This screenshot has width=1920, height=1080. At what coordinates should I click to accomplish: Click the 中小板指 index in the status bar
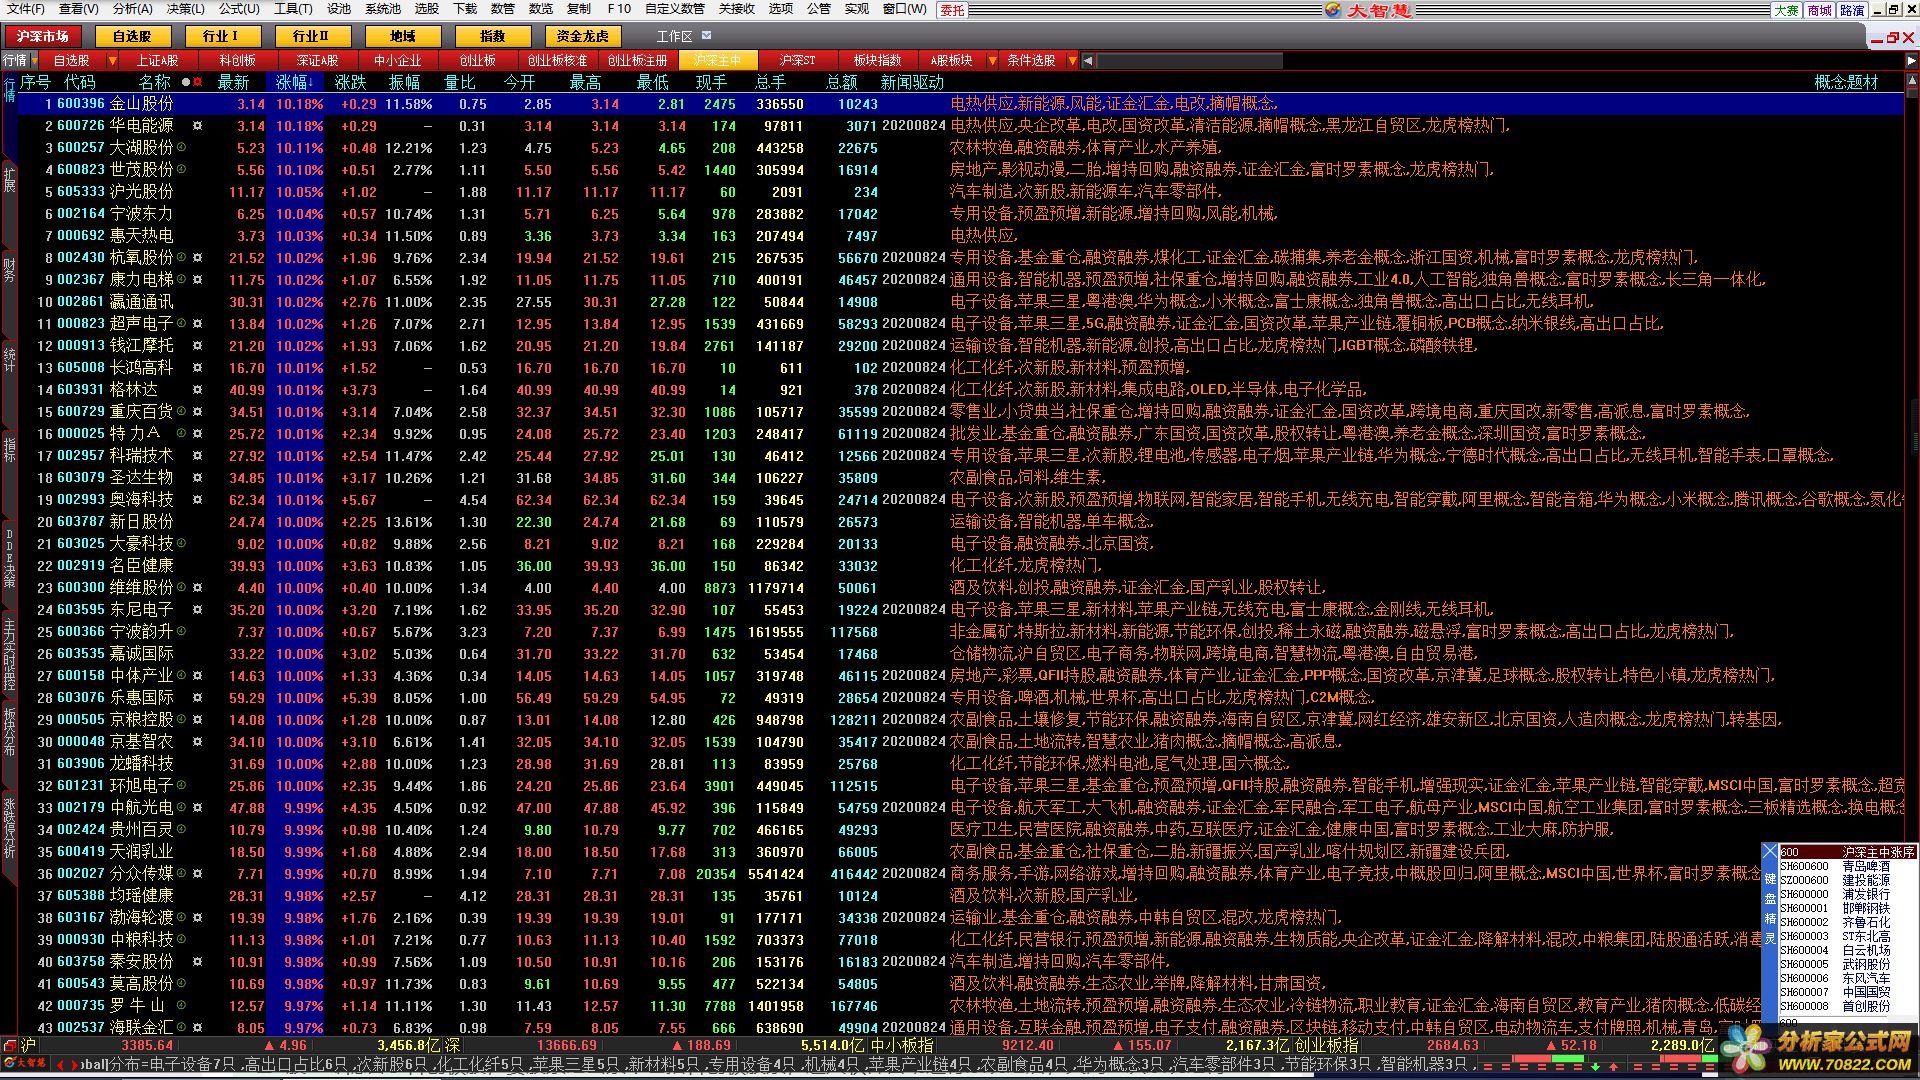(903, 1045)
